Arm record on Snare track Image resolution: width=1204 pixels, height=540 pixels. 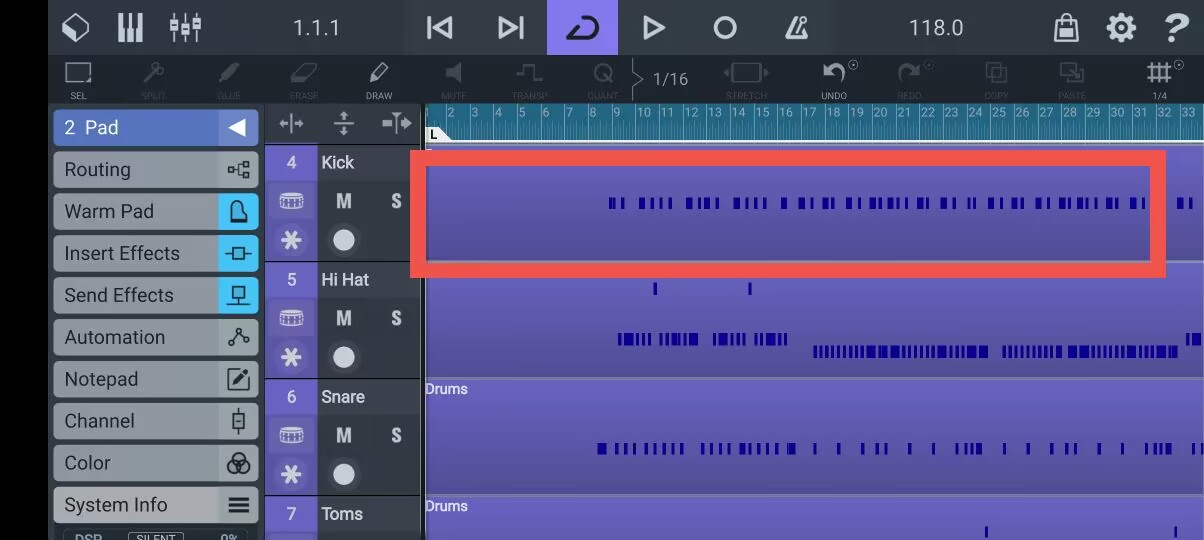[344, 474]
